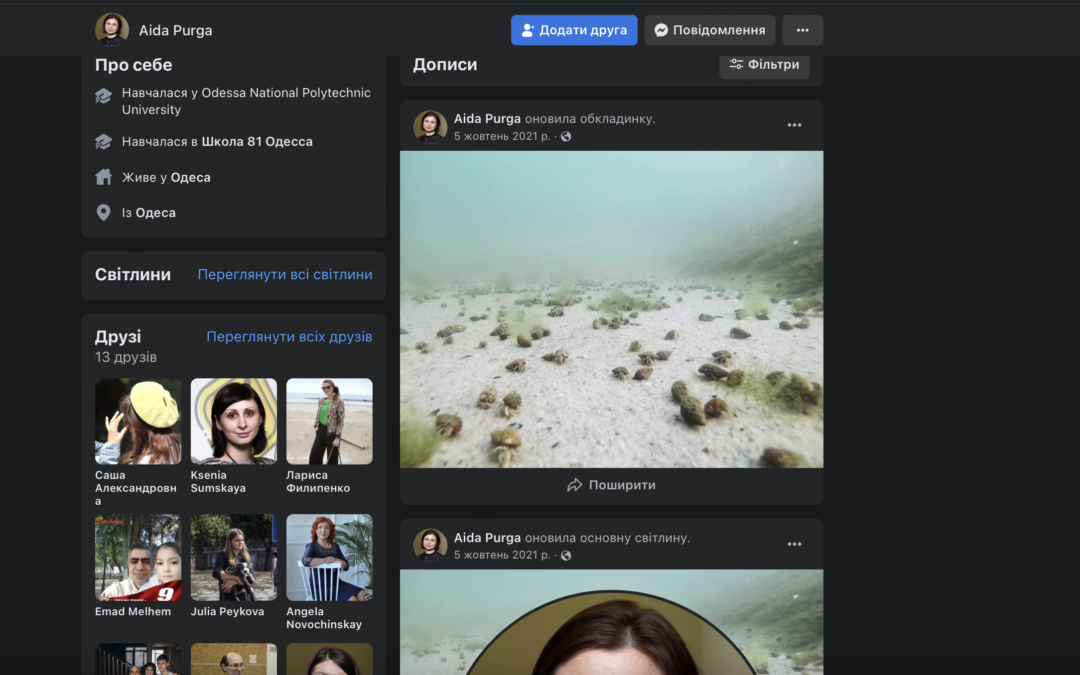Click location pin icon beside Із Одеса
Image resolution: width=1080 pixels, height=675 pixels.
tap(103, 213)
